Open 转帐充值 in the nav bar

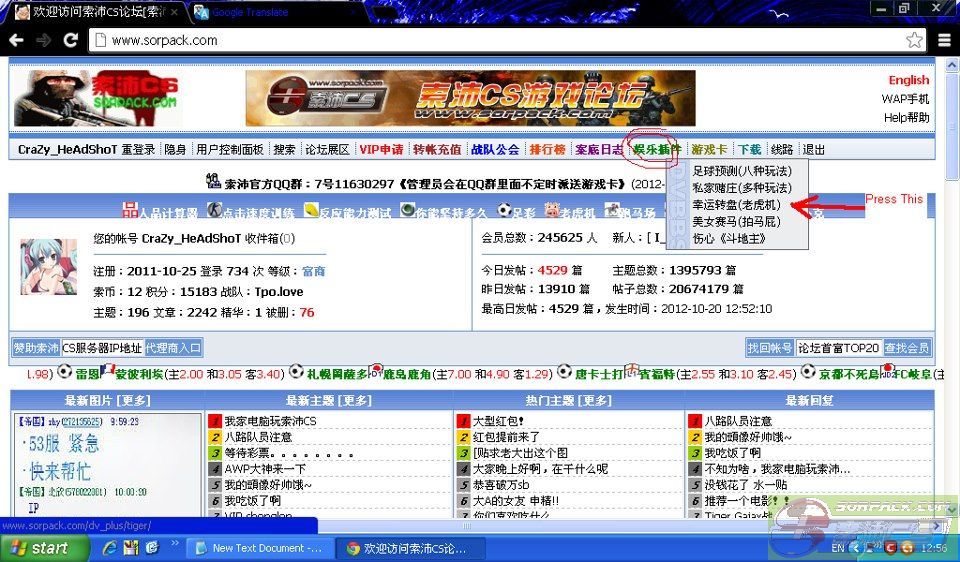coord(437,149)
